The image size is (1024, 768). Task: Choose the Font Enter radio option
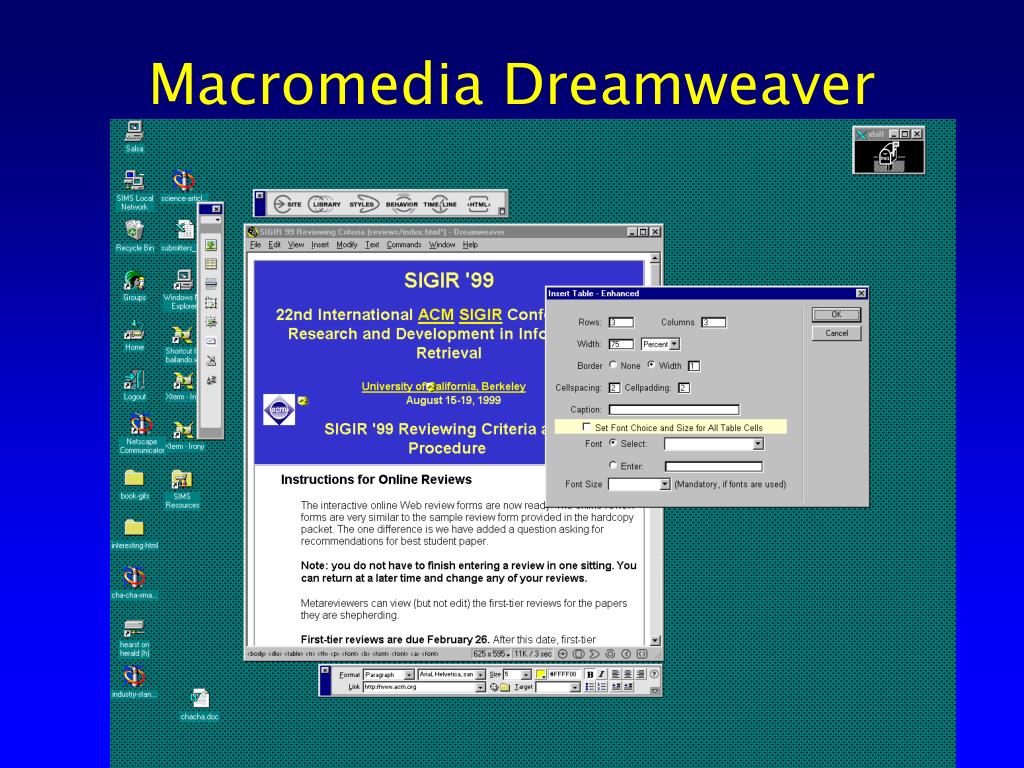613,465
